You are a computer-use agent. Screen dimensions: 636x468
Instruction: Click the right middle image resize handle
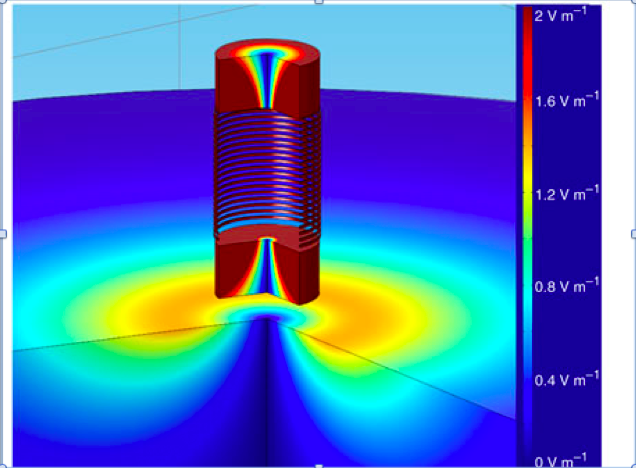[632, 233]
